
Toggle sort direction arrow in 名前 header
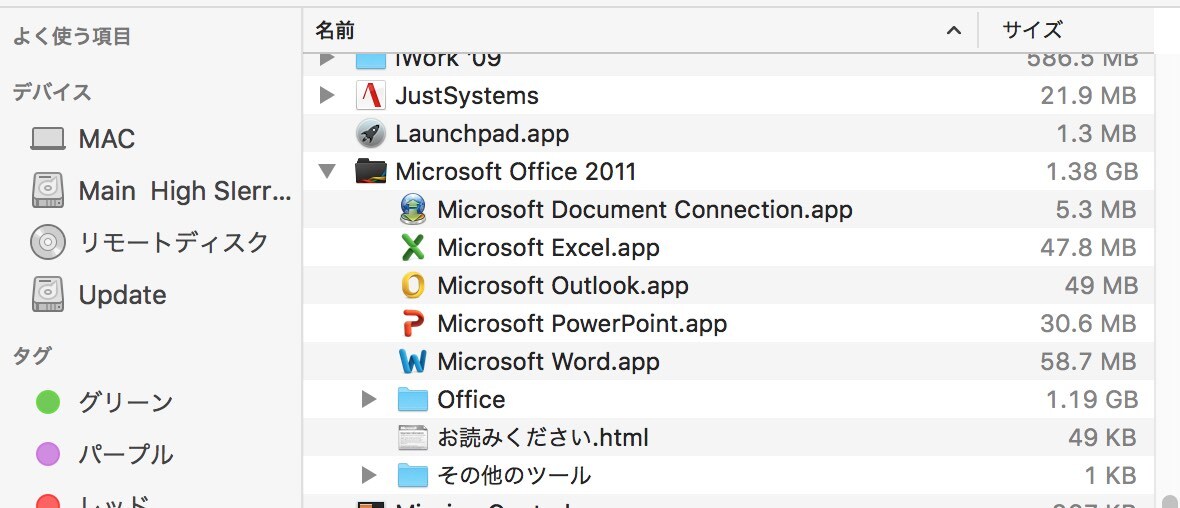point(953,31)
